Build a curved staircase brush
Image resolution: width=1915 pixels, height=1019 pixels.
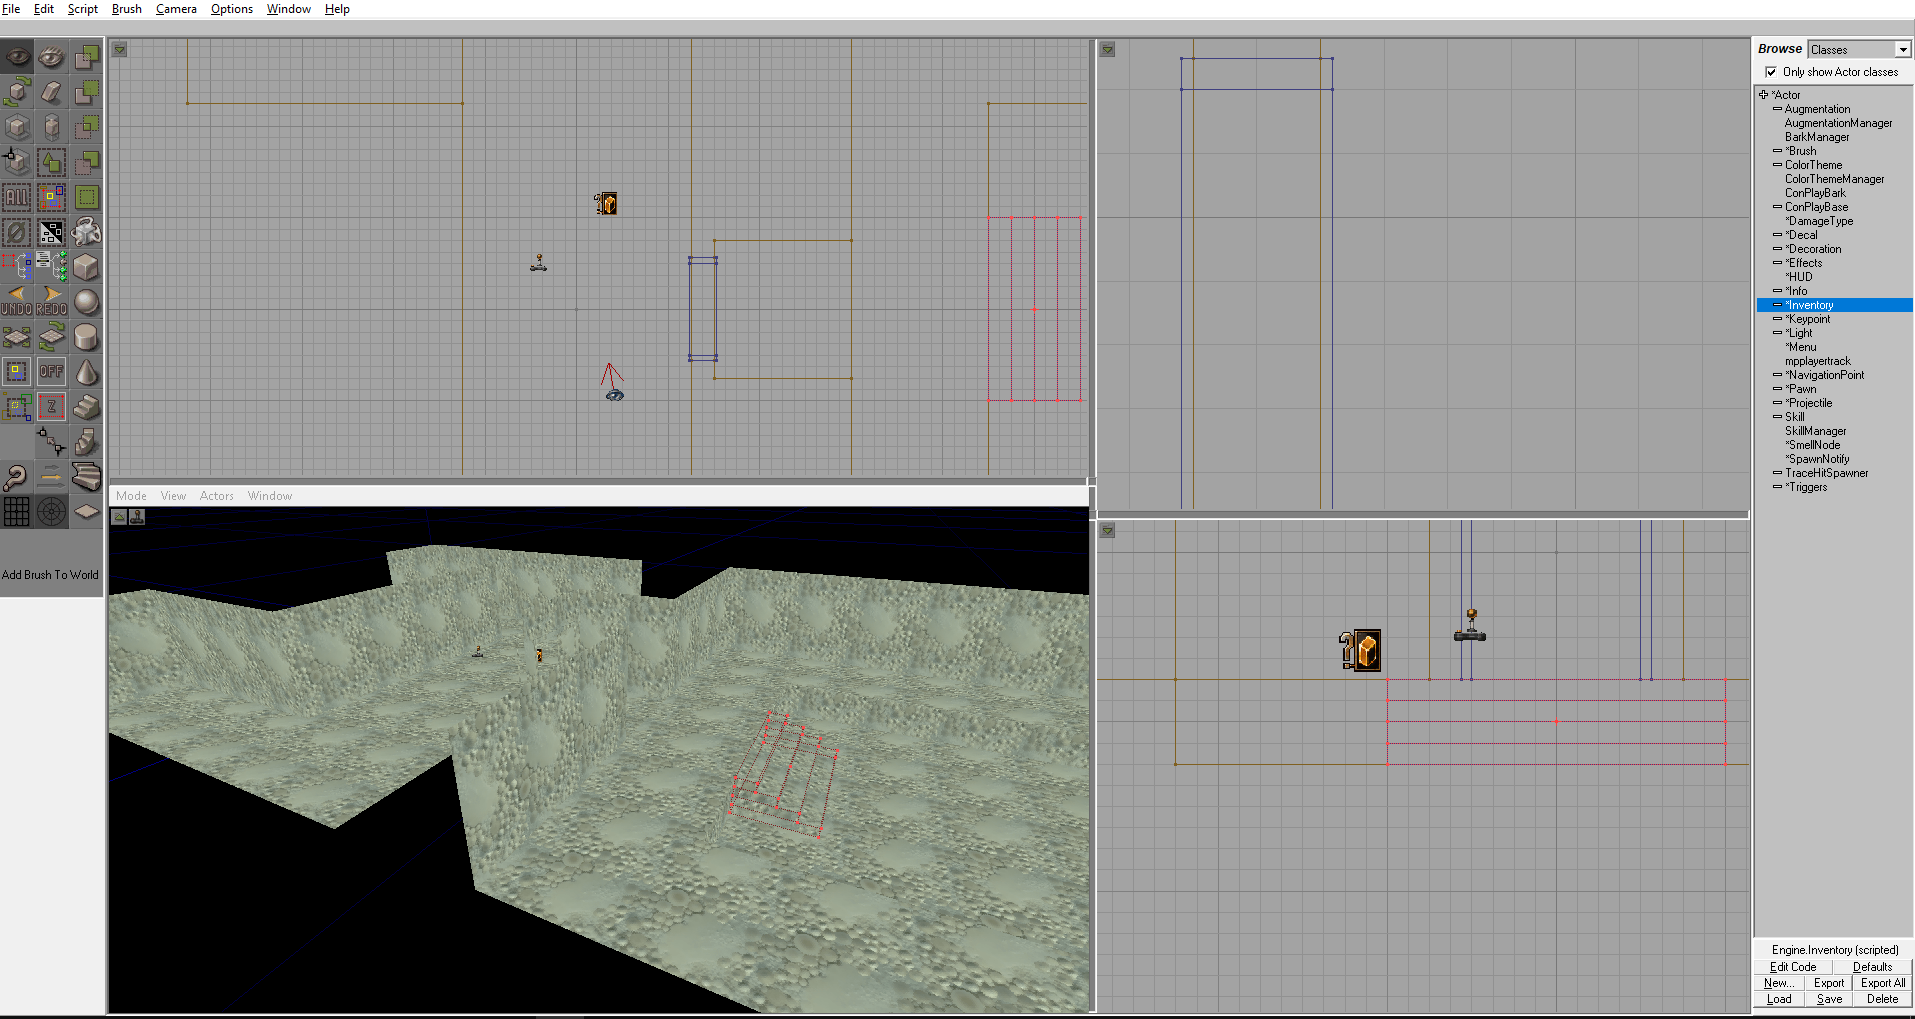[x=87, y=477]
